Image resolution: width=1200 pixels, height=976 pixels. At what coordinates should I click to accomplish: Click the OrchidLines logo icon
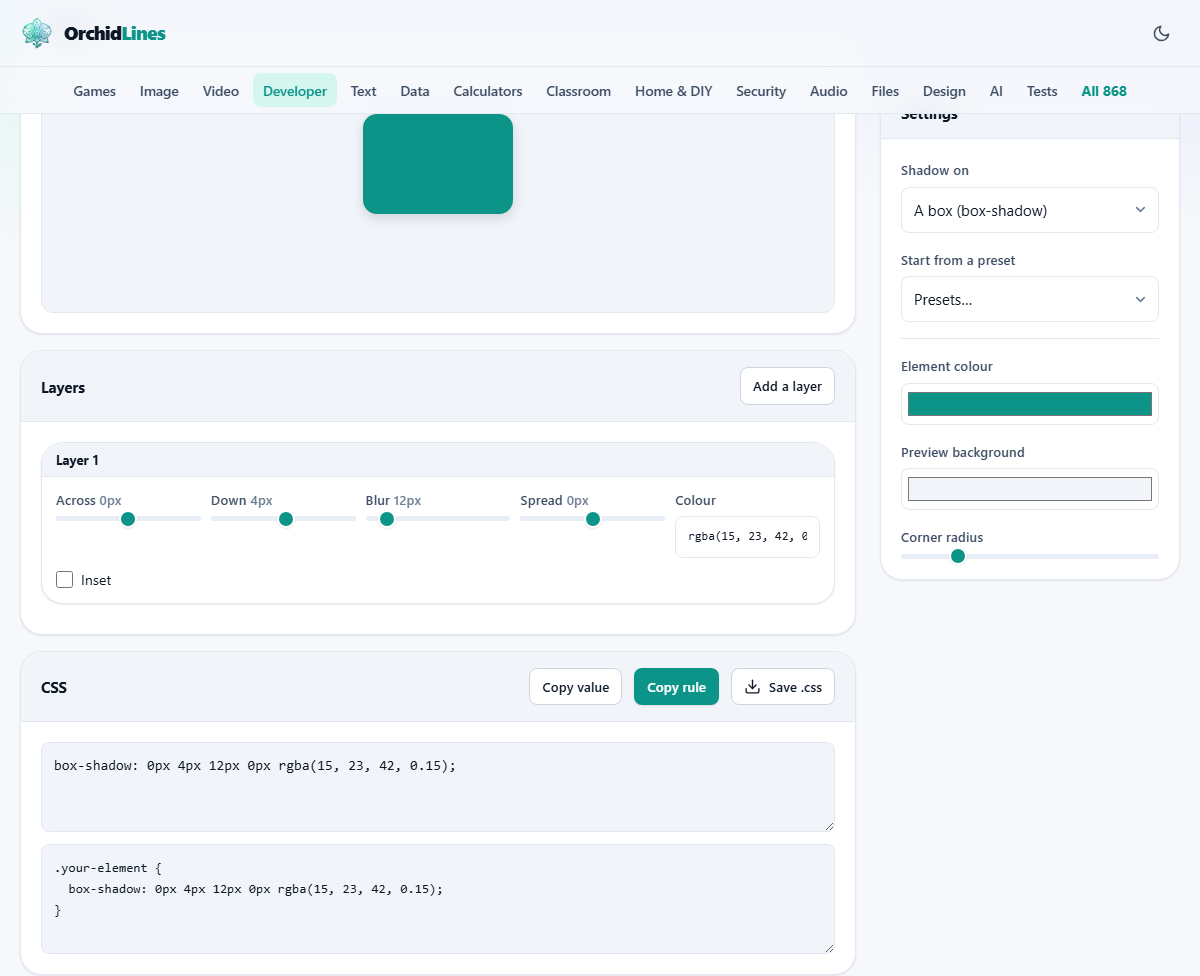[37, 33]
